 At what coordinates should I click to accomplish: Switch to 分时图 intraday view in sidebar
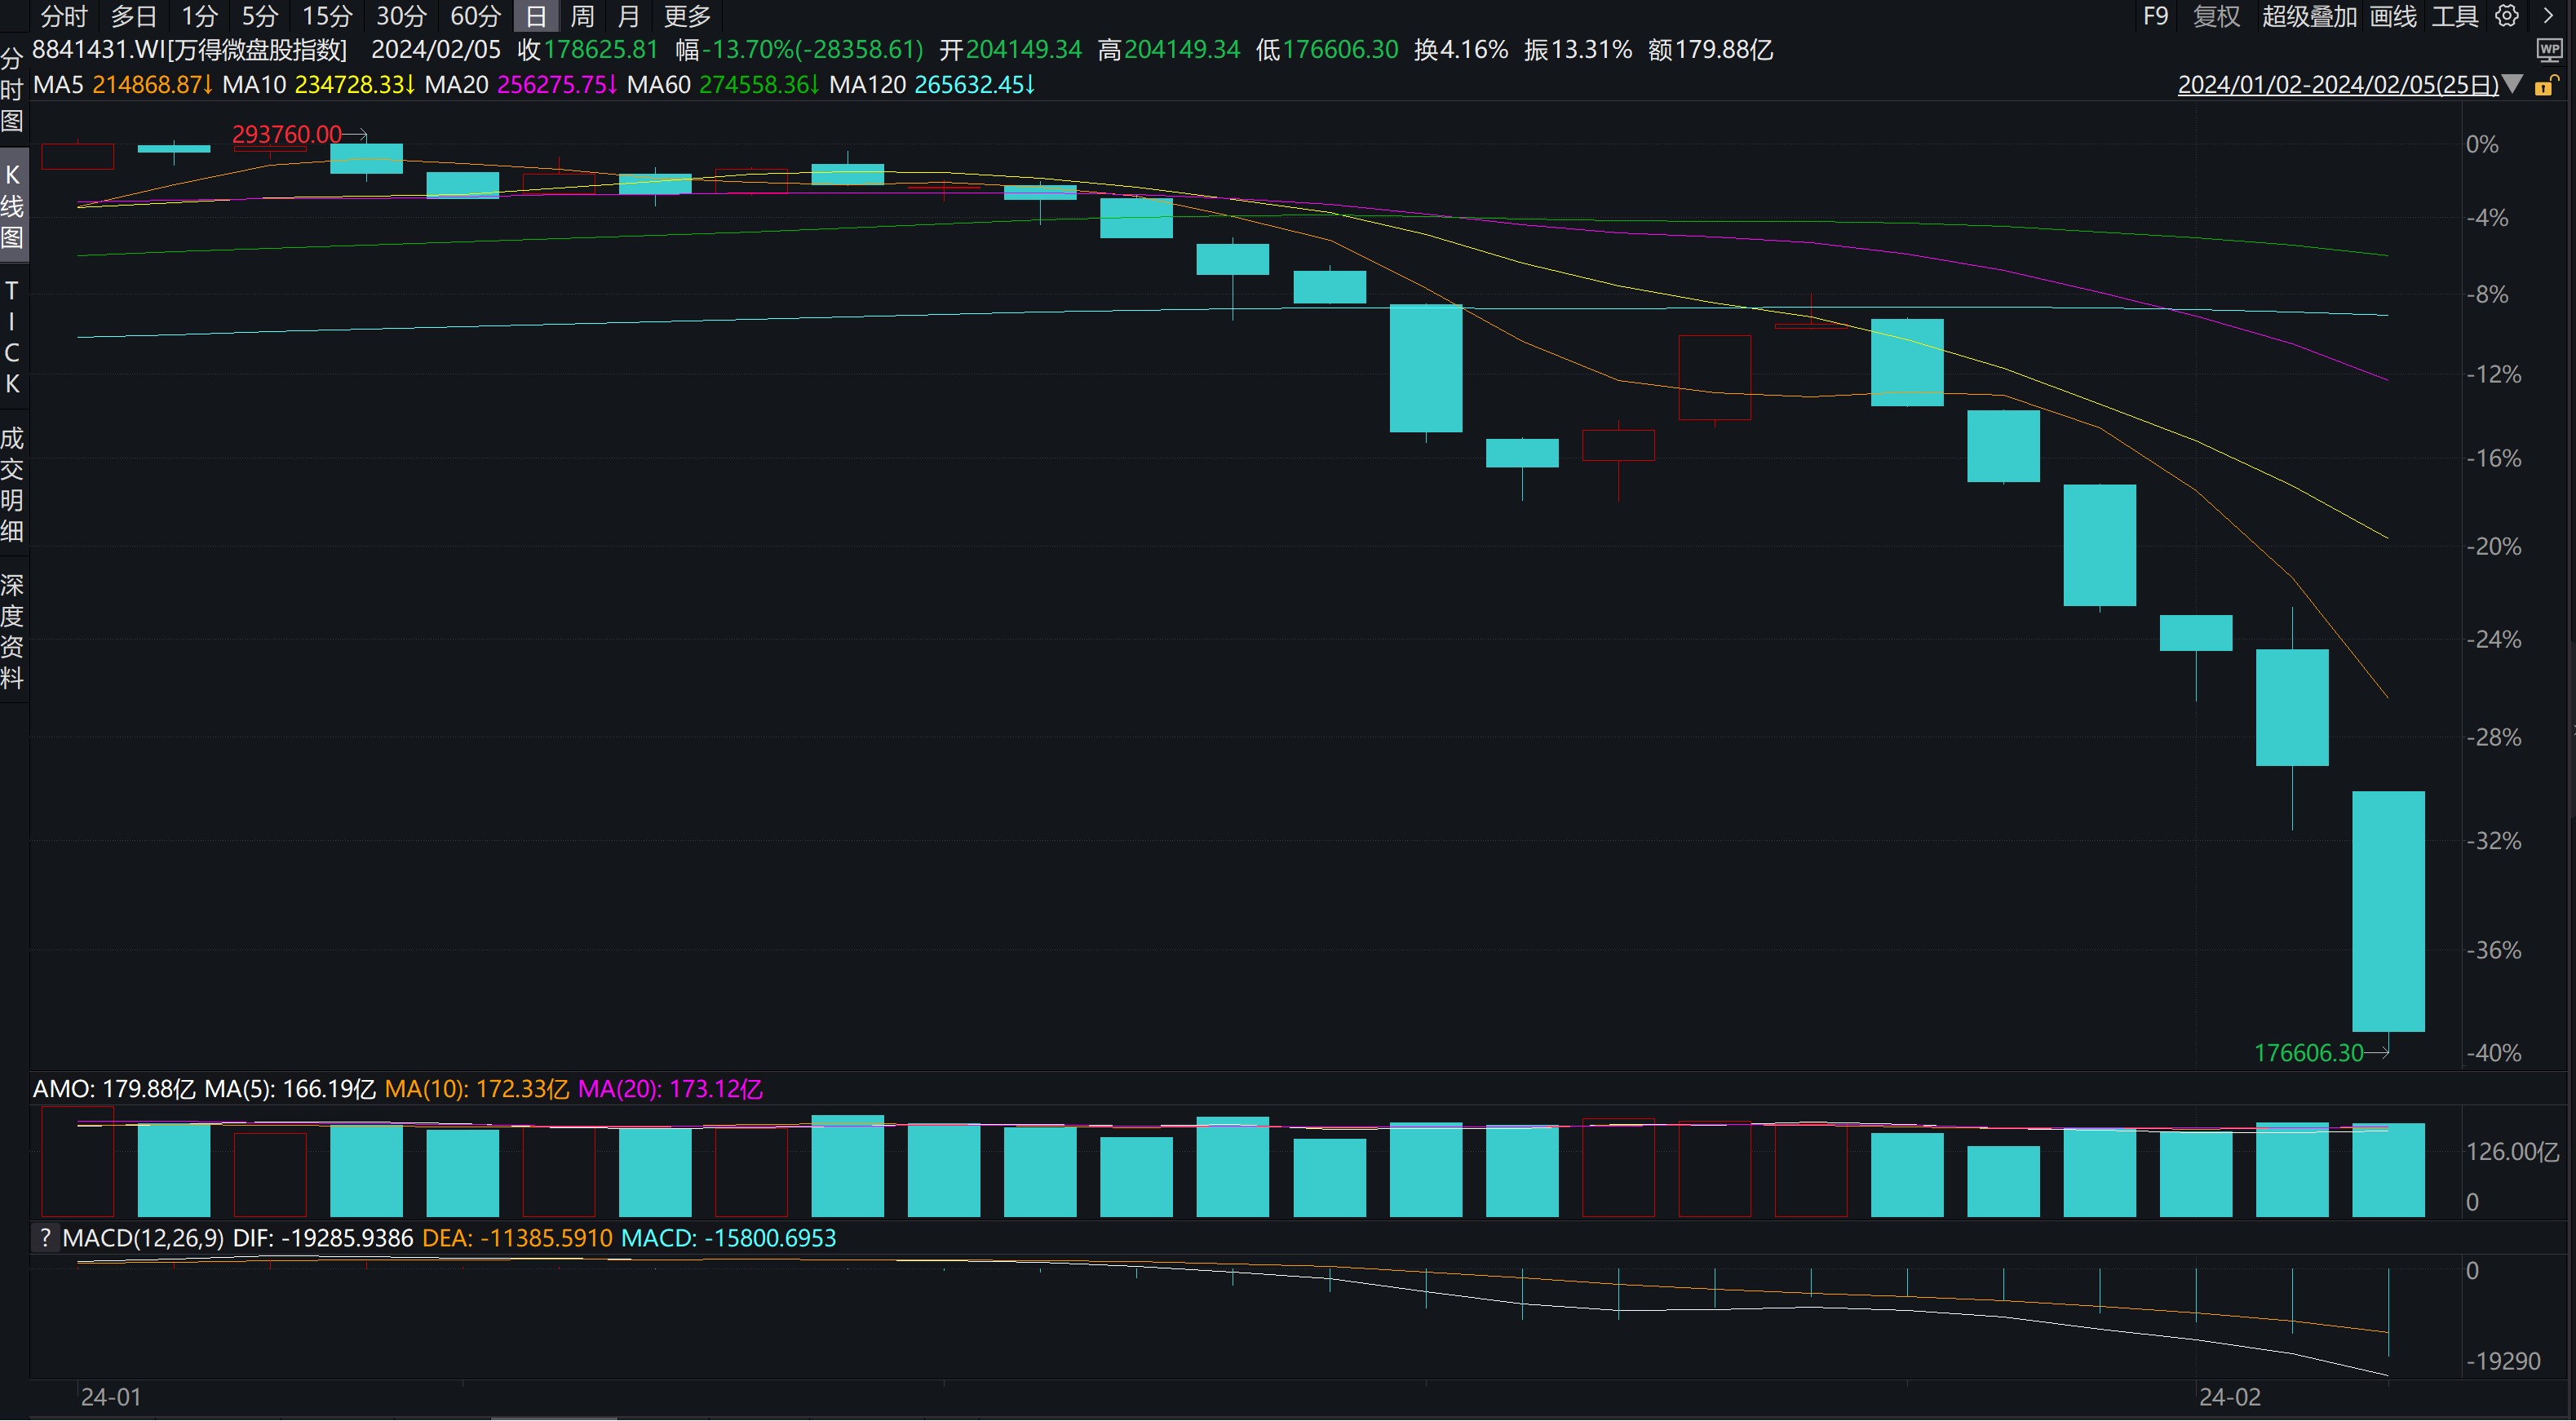12,90
